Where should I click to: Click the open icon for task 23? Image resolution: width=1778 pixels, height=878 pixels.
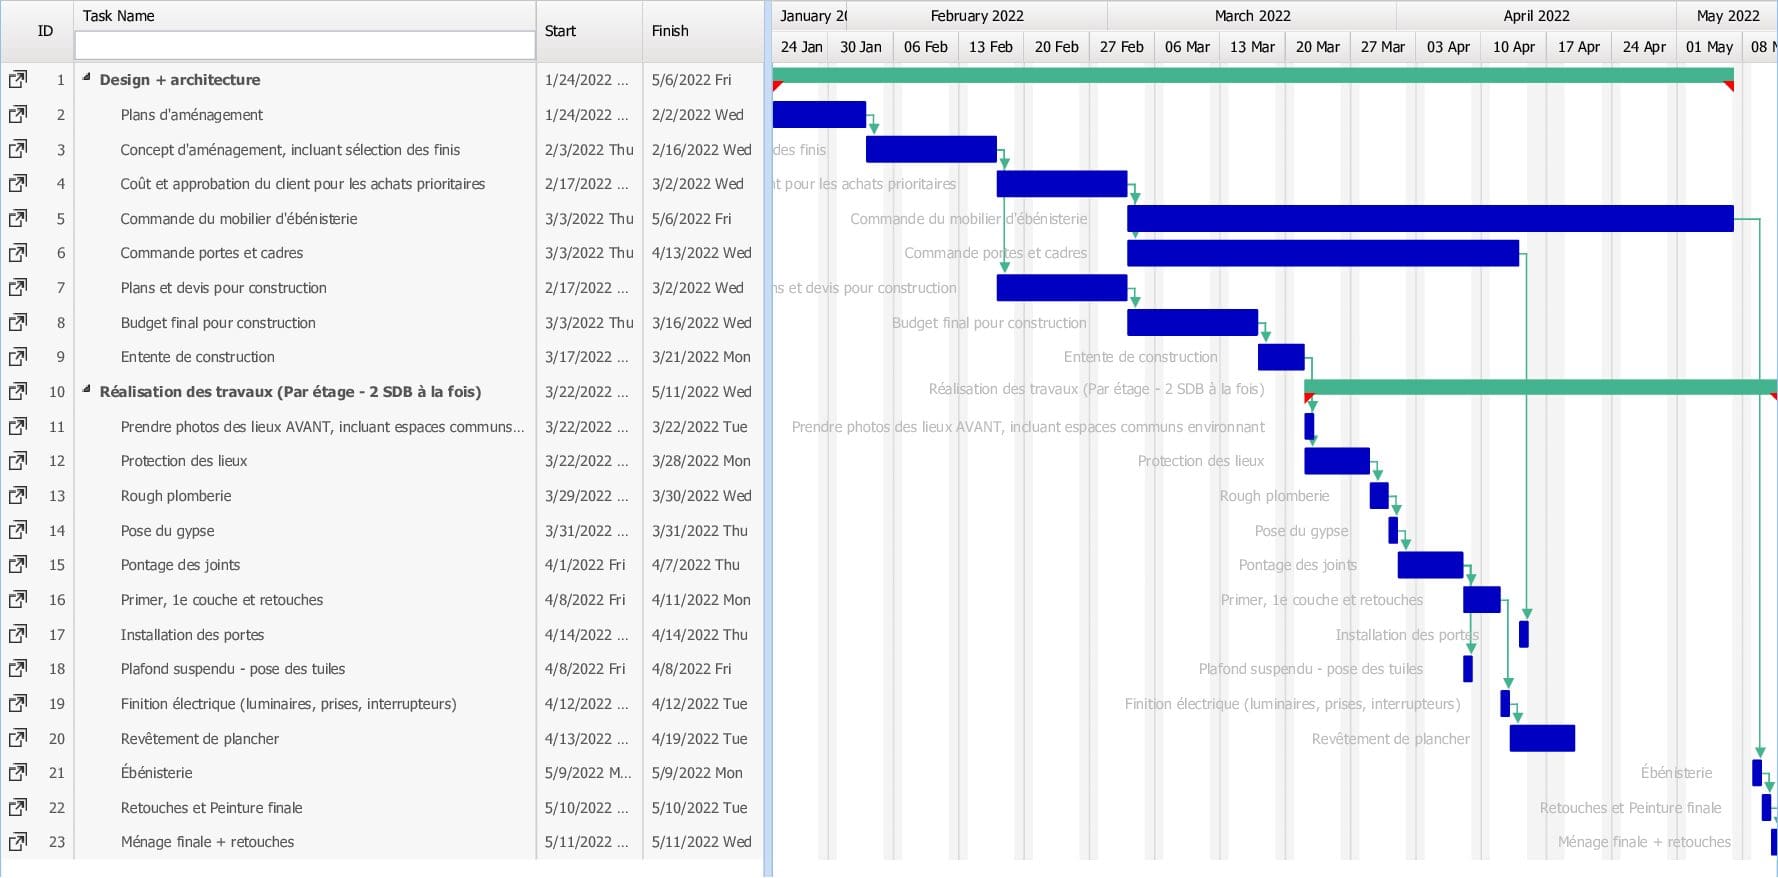pyautogui.click(x=18, y=842)
